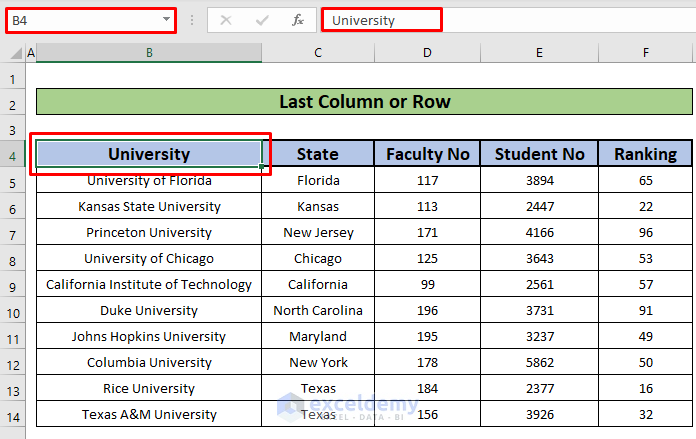Screen dimensions: 696x439
Task: Click the Last Column or Row title cell
Action: 364,102
